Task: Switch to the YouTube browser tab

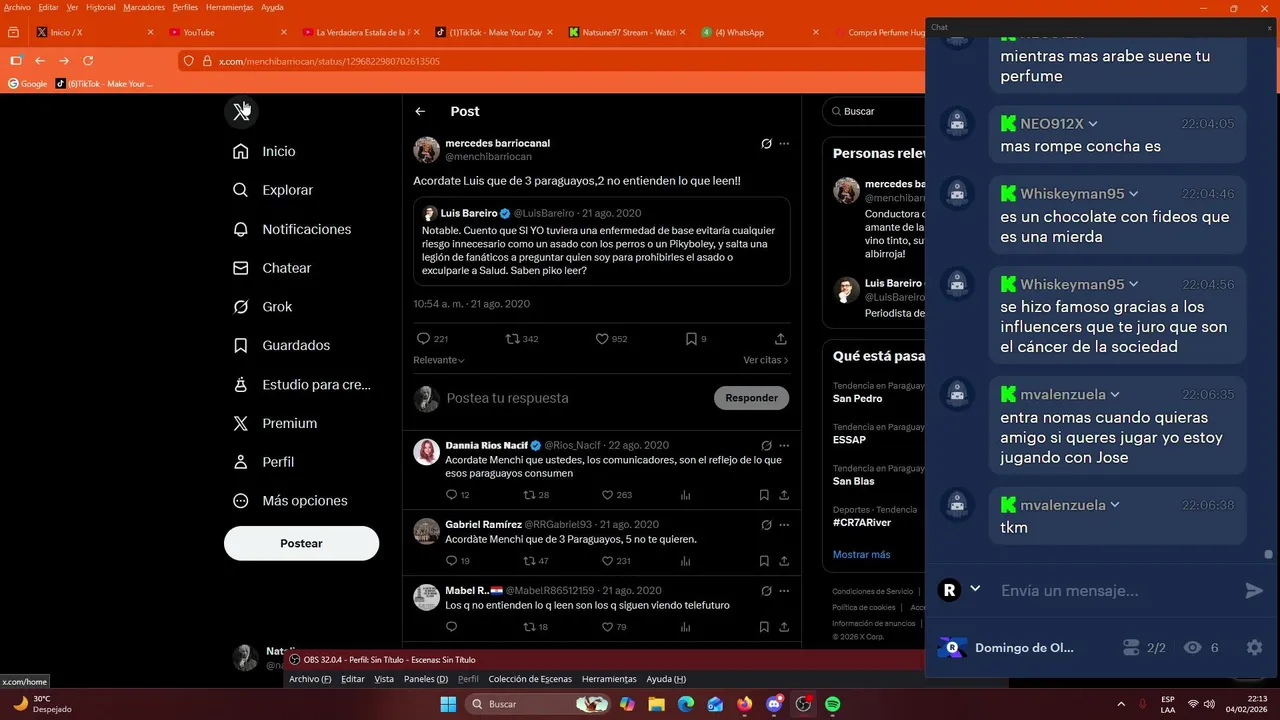Action: [228, 32]
